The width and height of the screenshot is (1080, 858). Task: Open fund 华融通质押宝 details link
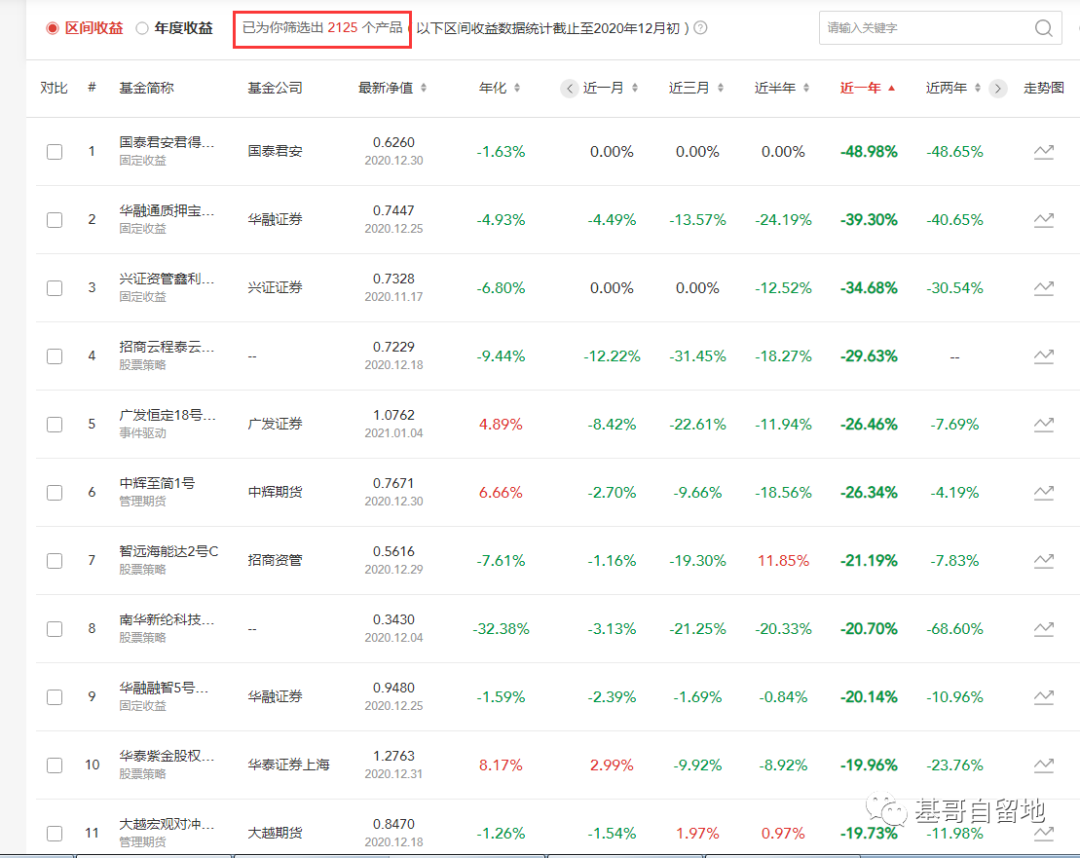point(167,211)
